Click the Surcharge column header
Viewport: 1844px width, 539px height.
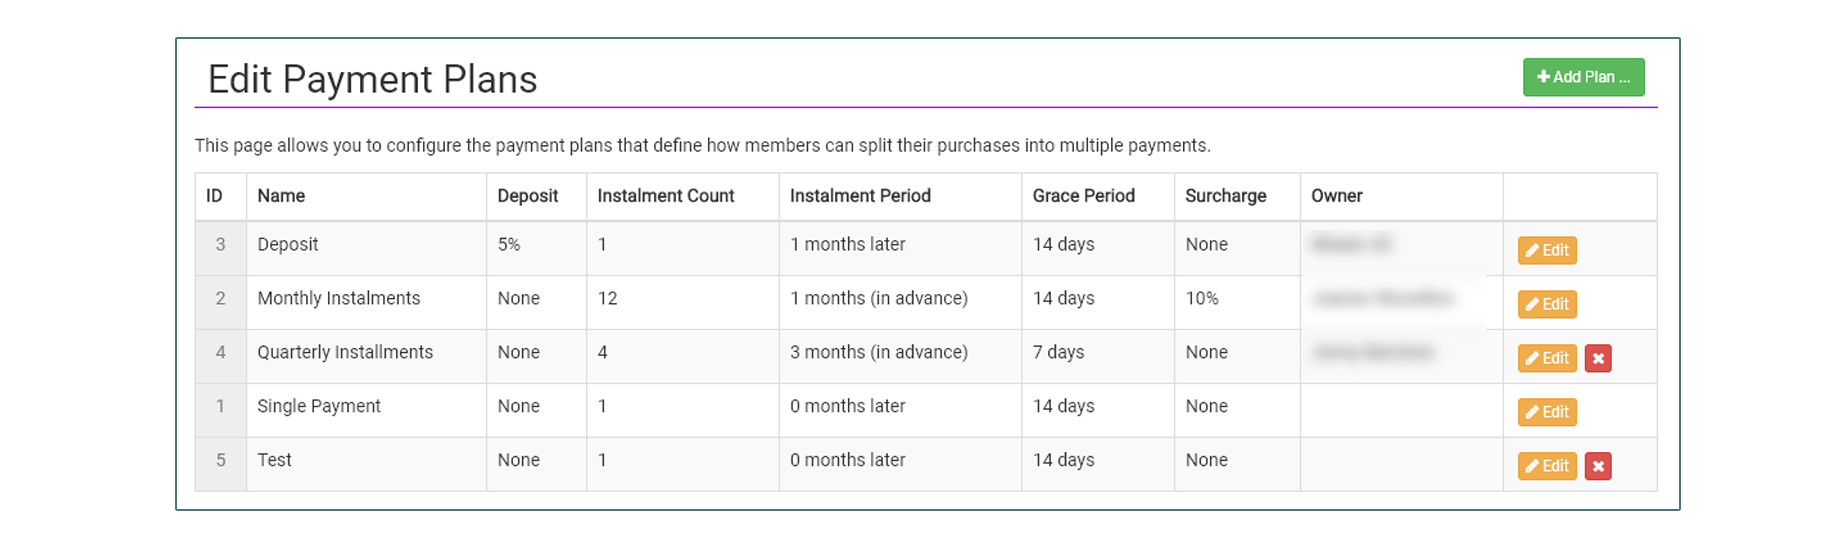click(1225, 196)
